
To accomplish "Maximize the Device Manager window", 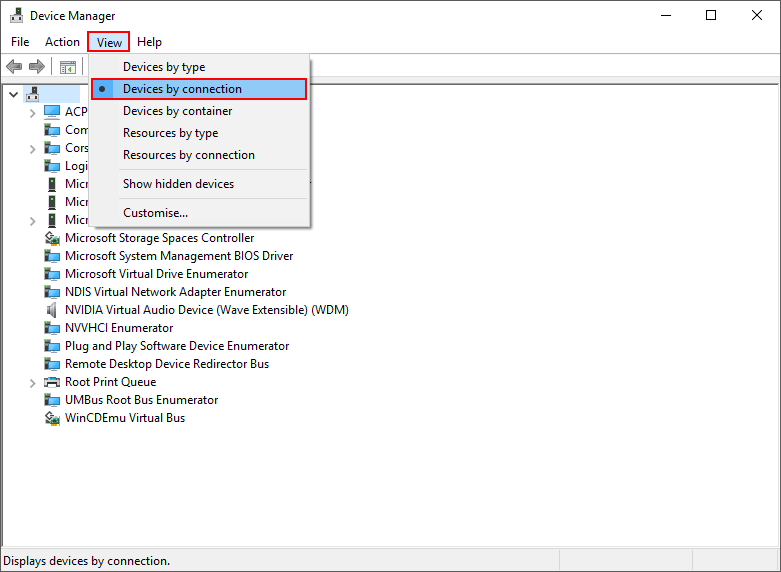I will [711, 15].
